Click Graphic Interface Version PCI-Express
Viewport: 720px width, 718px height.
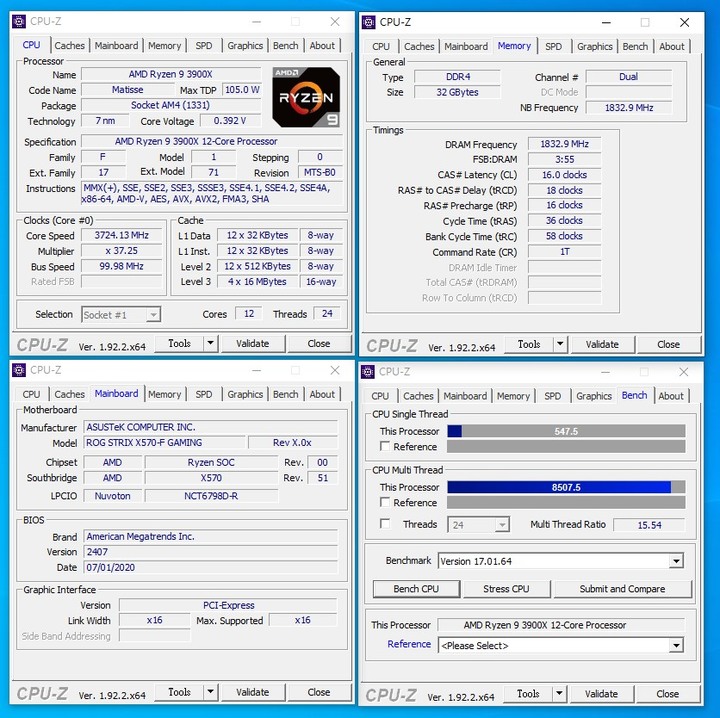click(228, 605)
